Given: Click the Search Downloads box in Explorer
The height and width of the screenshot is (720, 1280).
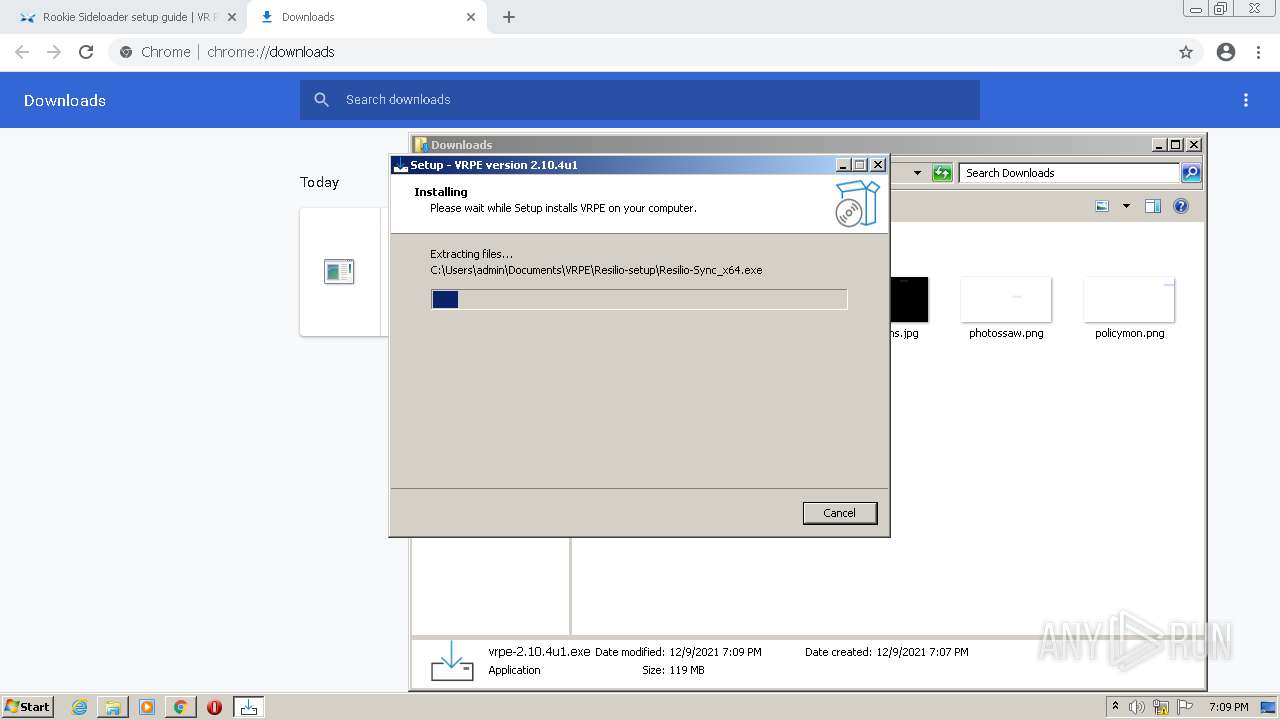Looking at the screenshot, I should coord(1069,173).
